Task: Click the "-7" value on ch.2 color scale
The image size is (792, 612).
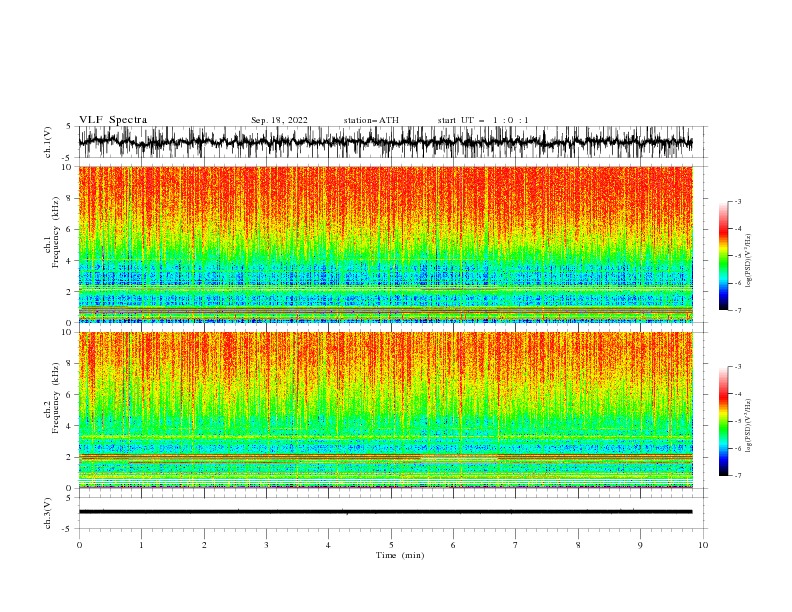Action: tap(738, 475)
